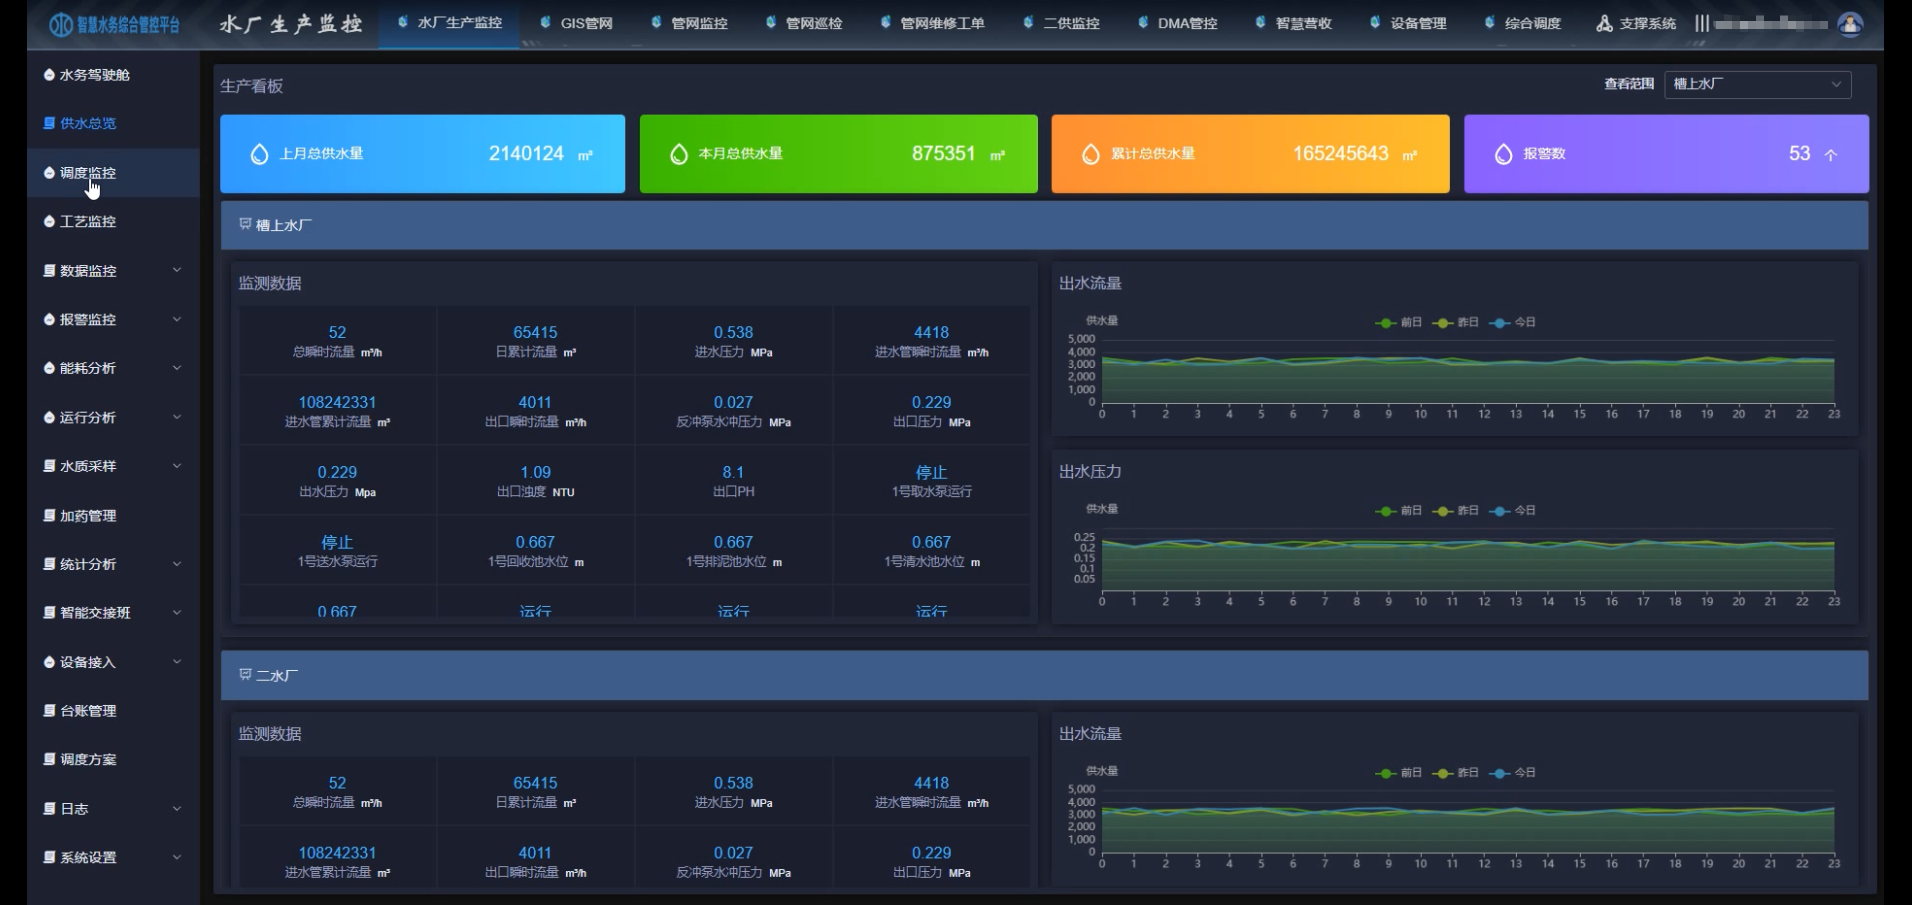
Task: Open the user avatar icon in header
Action: point(1850,24)
